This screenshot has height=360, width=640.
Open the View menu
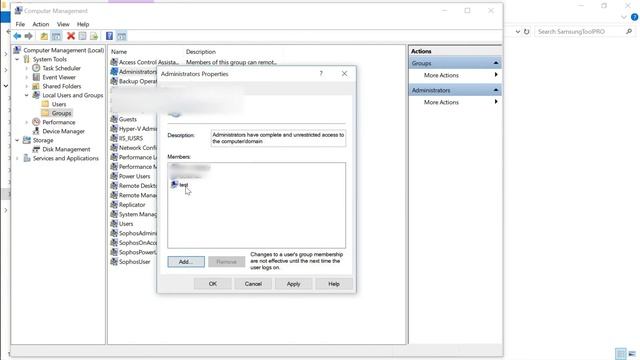click(63, 24)
